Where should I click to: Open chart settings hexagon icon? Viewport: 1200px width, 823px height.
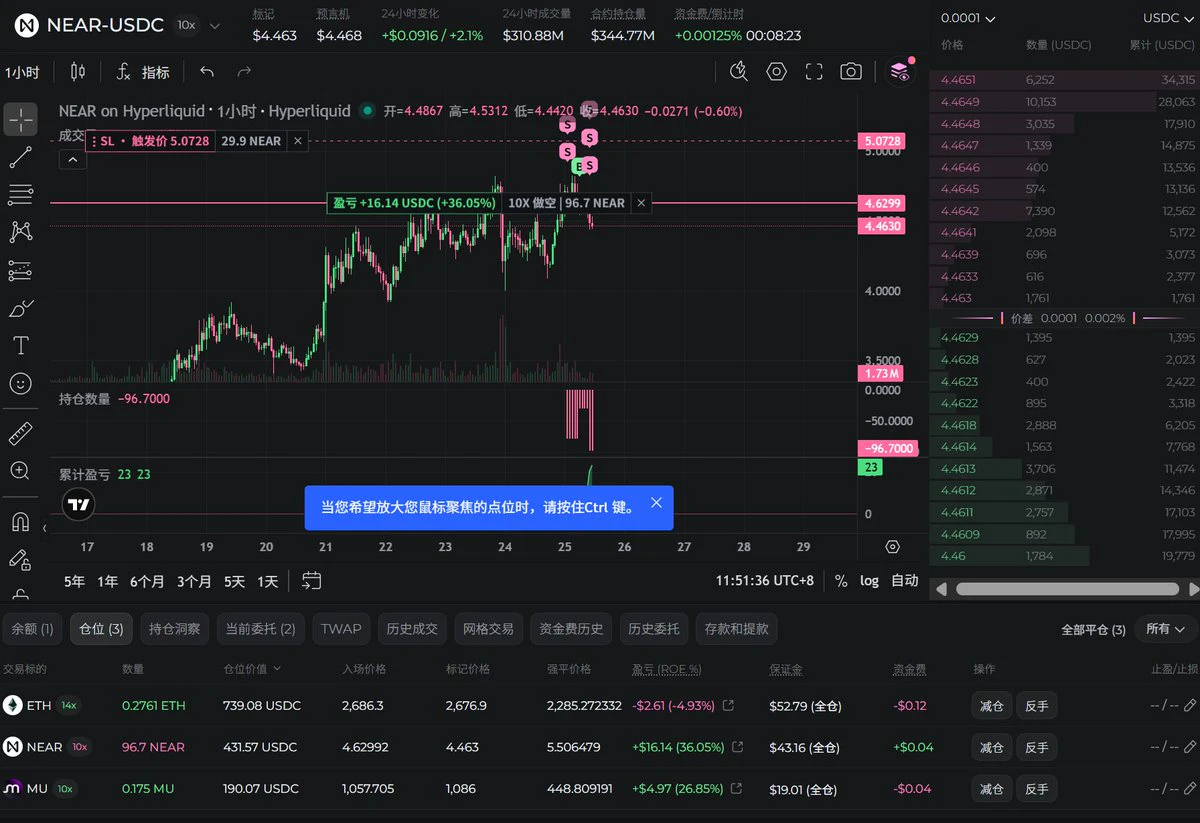[x=776, y=71]
